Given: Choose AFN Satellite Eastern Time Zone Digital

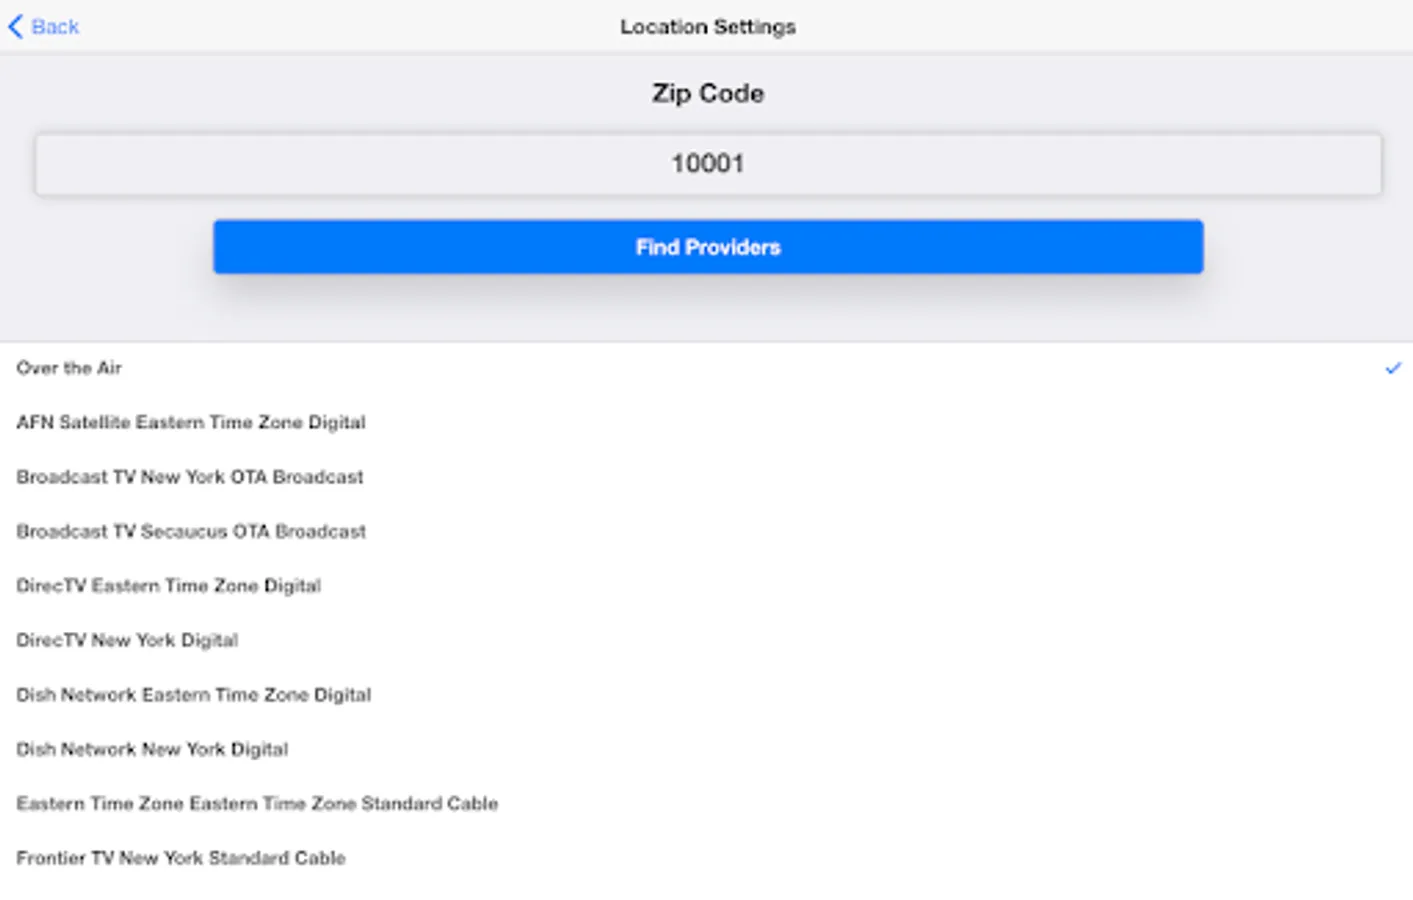Looking at the screenshot, I should [x=706, y=422].
